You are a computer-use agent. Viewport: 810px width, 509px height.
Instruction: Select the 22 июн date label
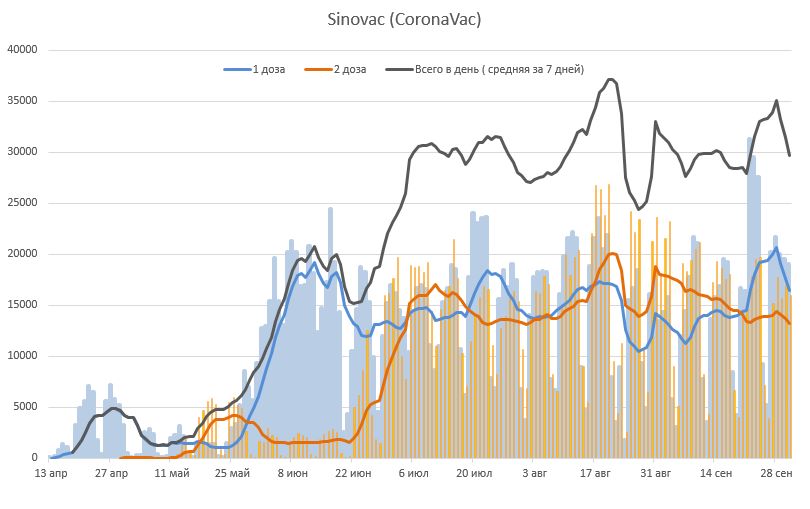coord(353,473)
